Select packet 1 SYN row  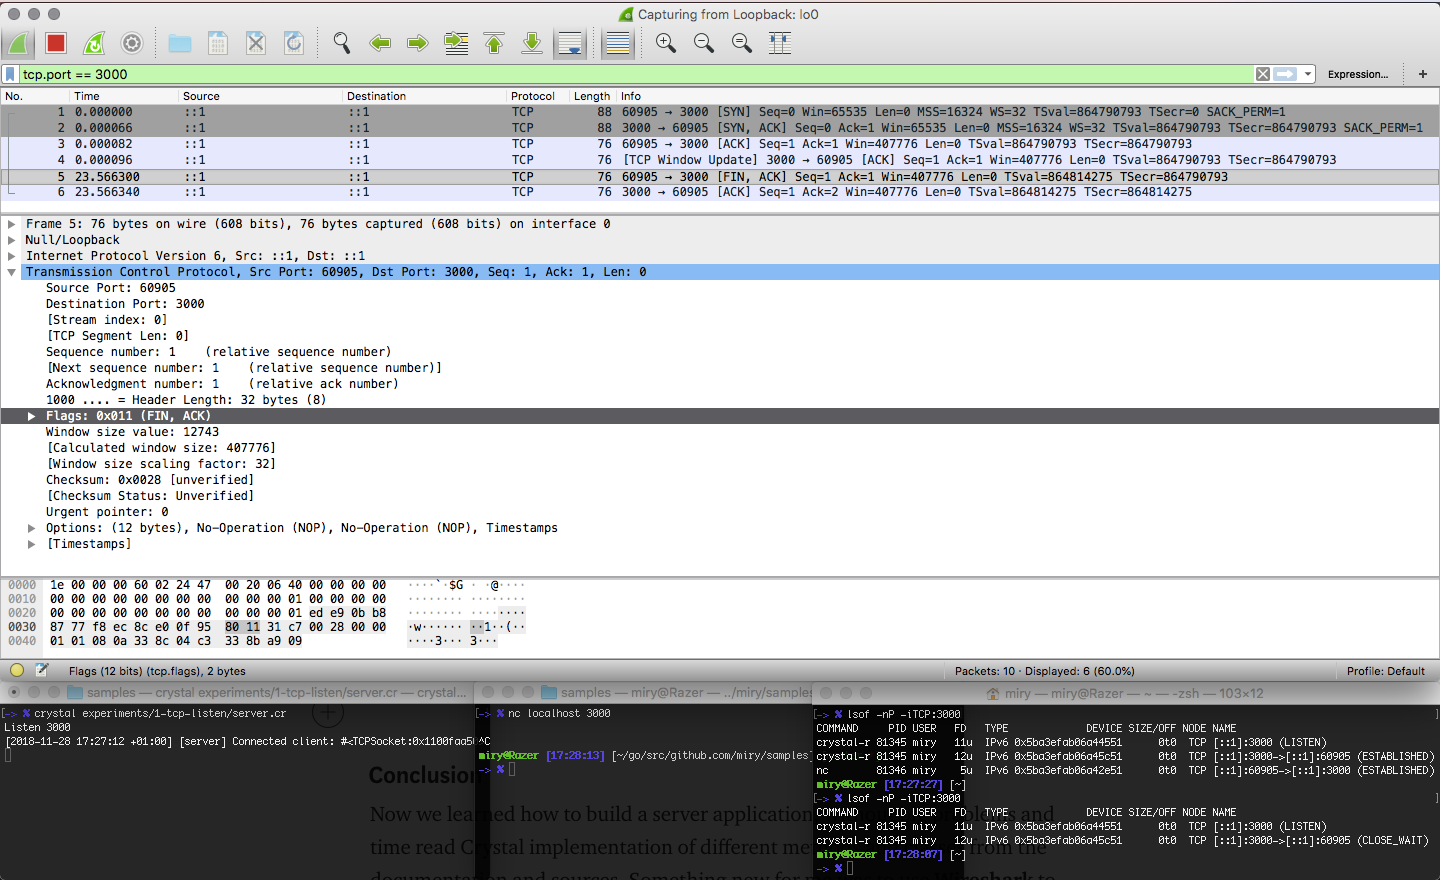point(720,112)
